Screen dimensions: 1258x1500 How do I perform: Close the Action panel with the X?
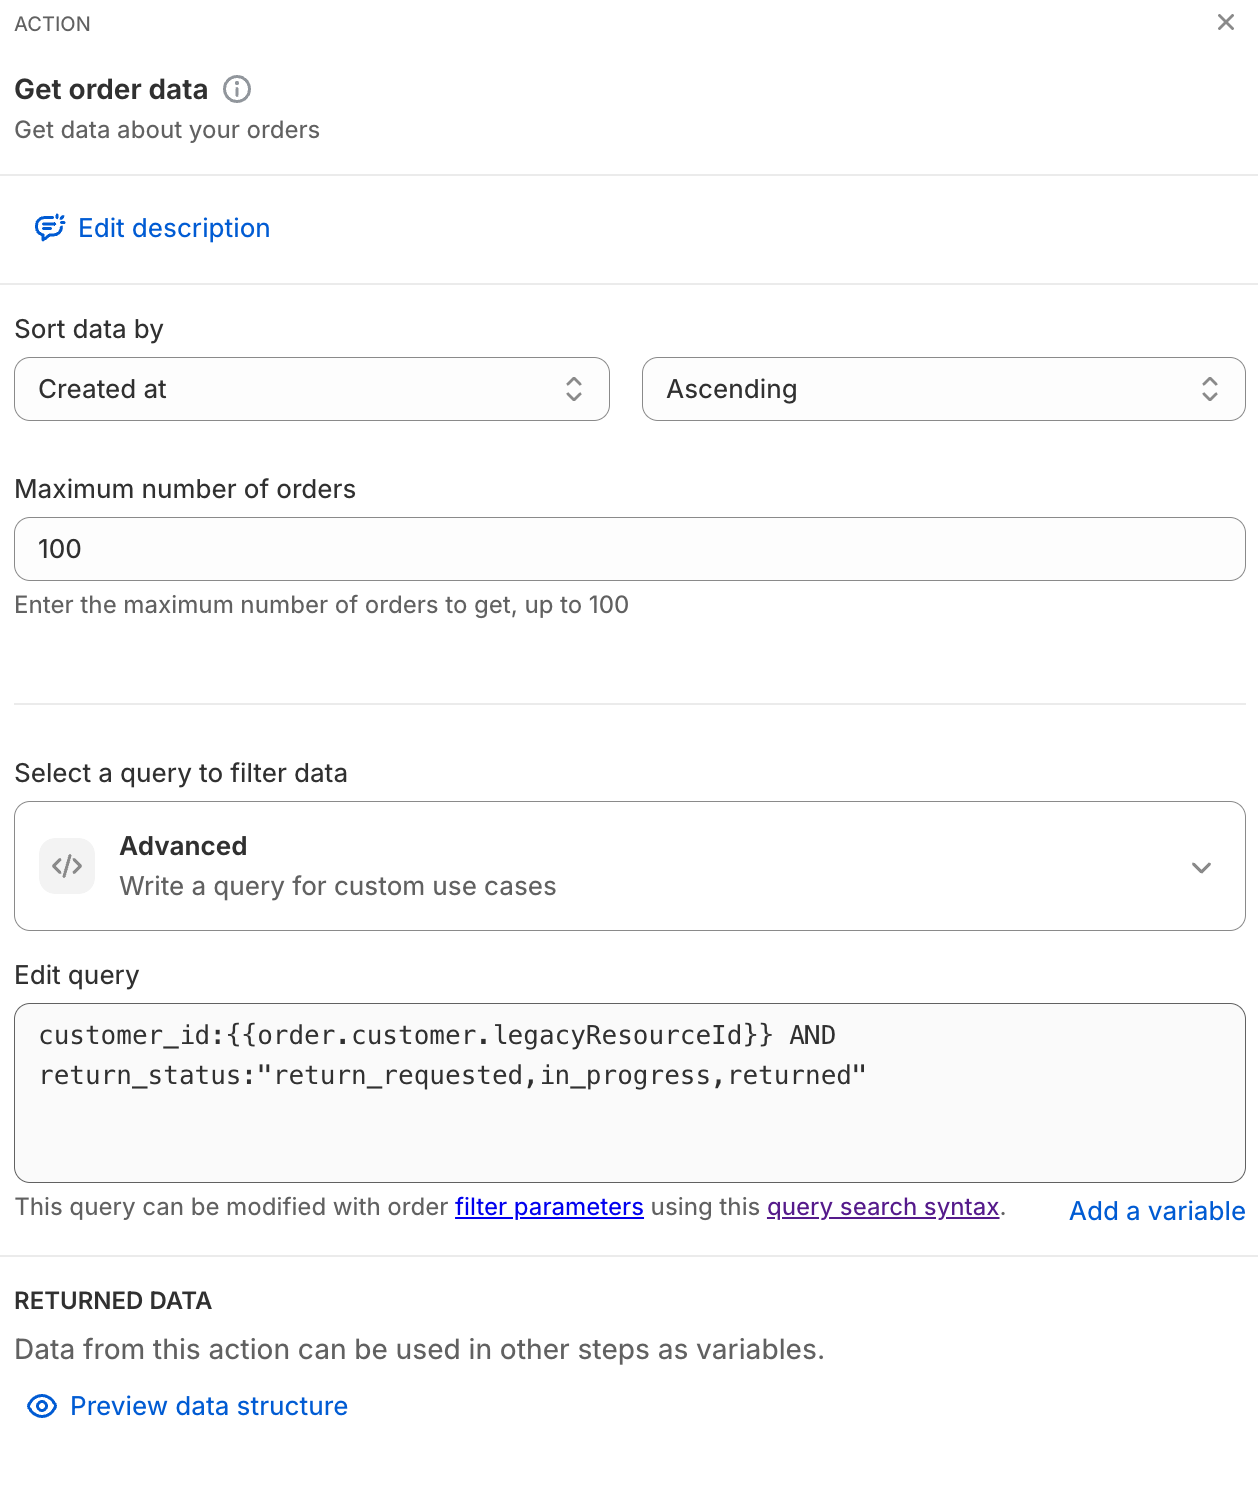[x=1225, y=22]
